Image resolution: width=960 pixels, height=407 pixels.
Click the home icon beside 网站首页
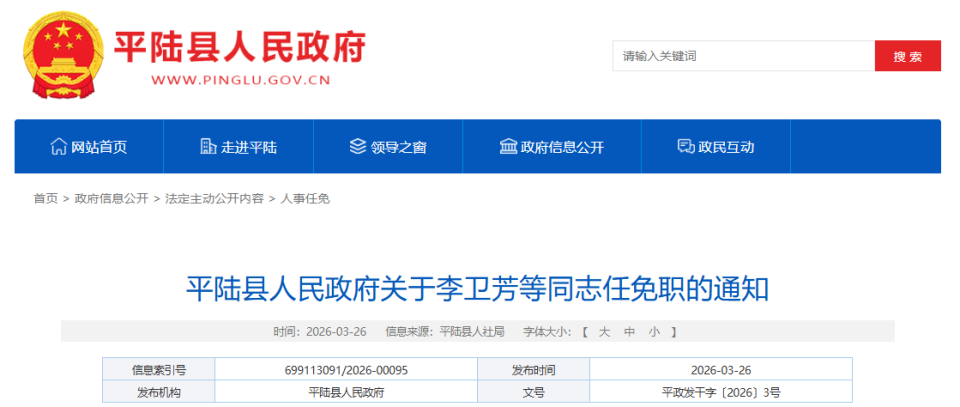click(59, 147)
